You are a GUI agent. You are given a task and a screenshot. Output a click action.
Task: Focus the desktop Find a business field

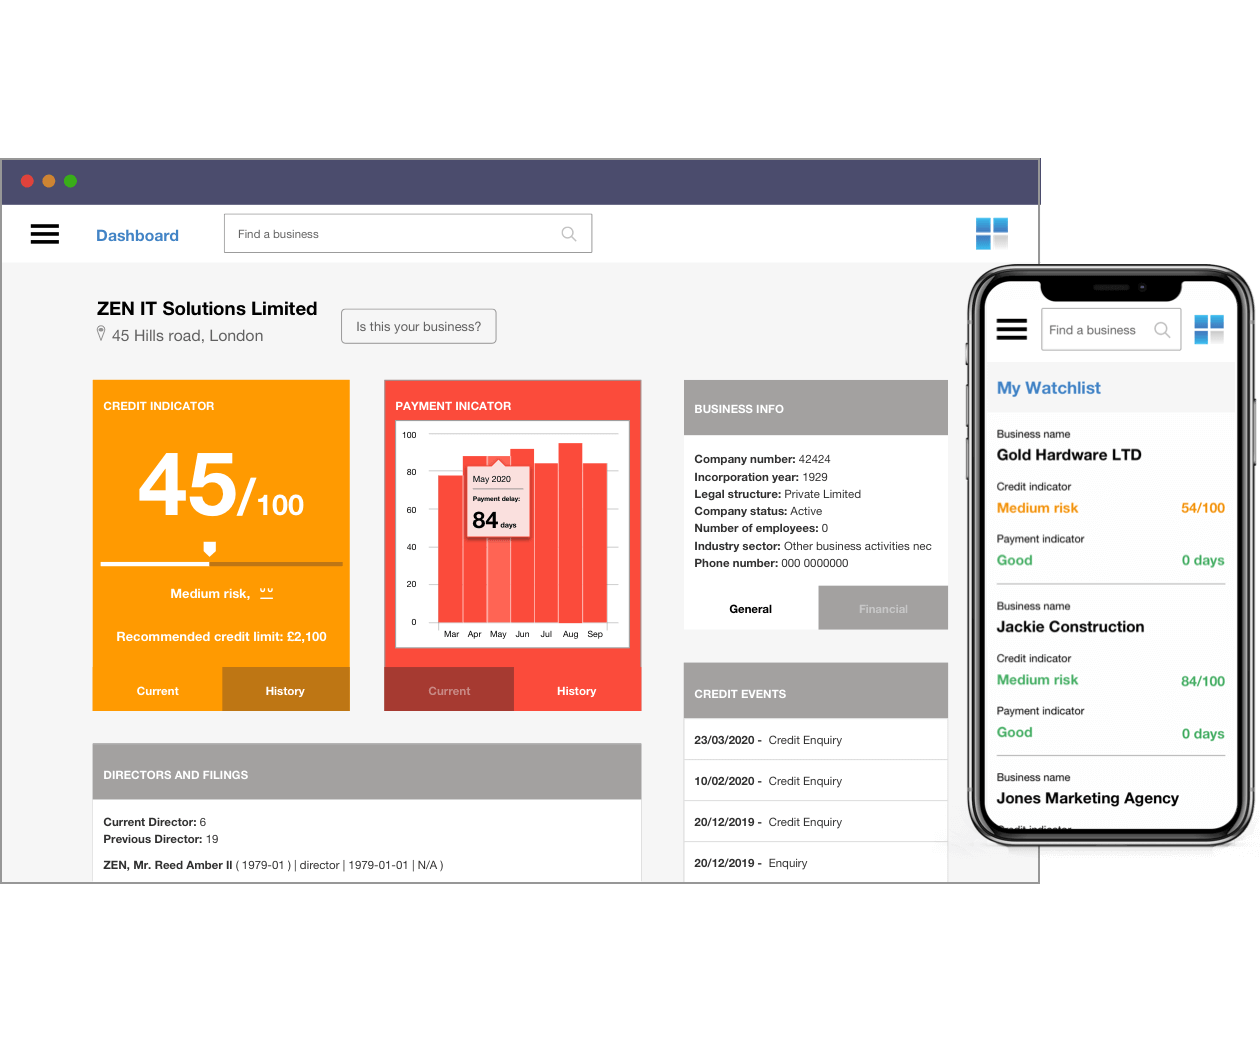[x=390, y=234]
